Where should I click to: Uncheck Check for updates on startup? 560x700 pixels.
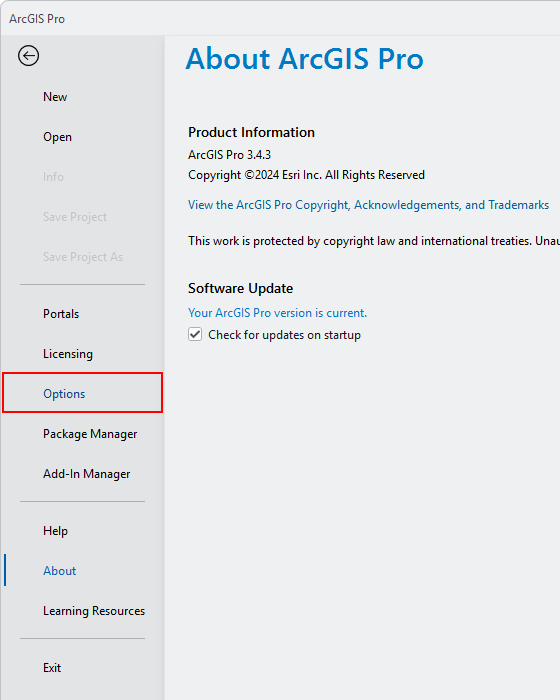(195, 334)
